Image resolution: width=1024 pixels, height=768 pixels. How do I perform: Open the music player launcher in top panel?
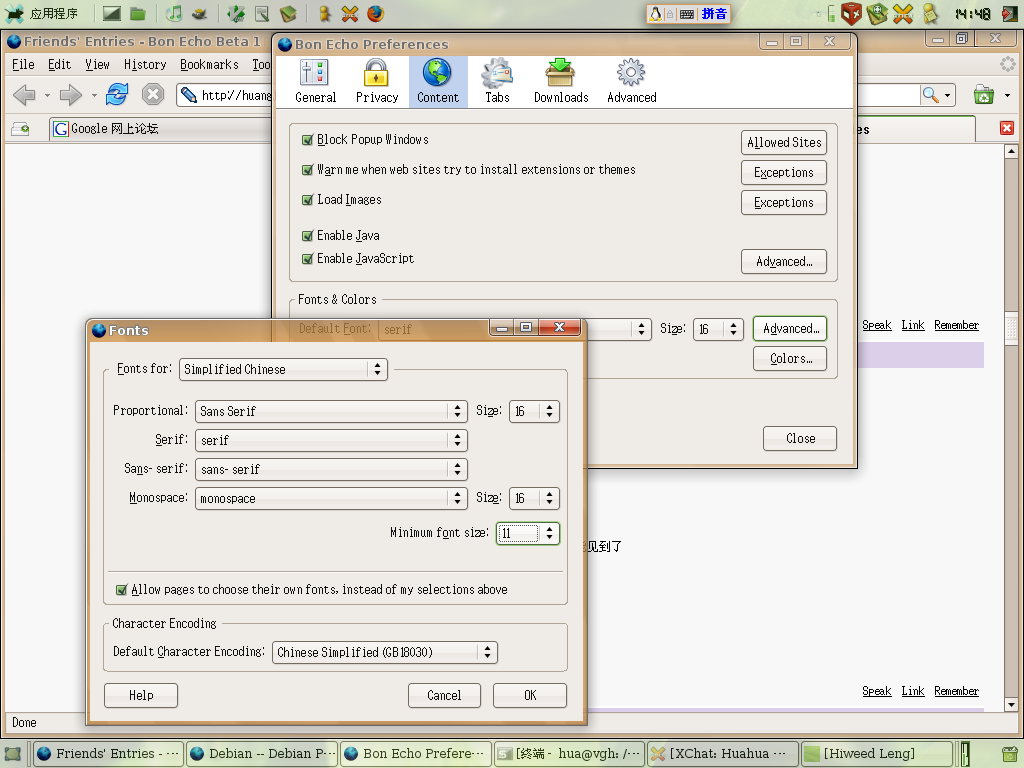coord(174,13)
